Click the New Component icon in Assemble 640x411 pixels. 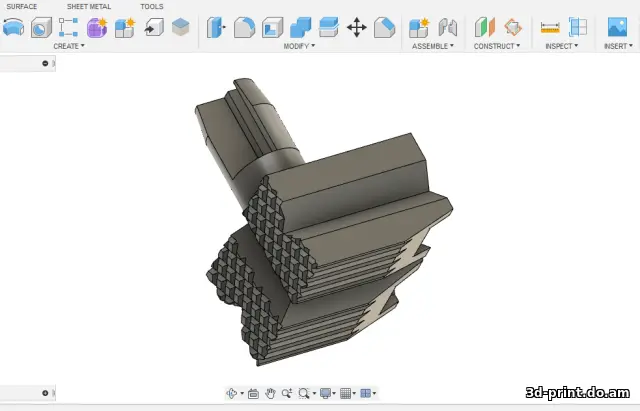(x=419, y=28)
